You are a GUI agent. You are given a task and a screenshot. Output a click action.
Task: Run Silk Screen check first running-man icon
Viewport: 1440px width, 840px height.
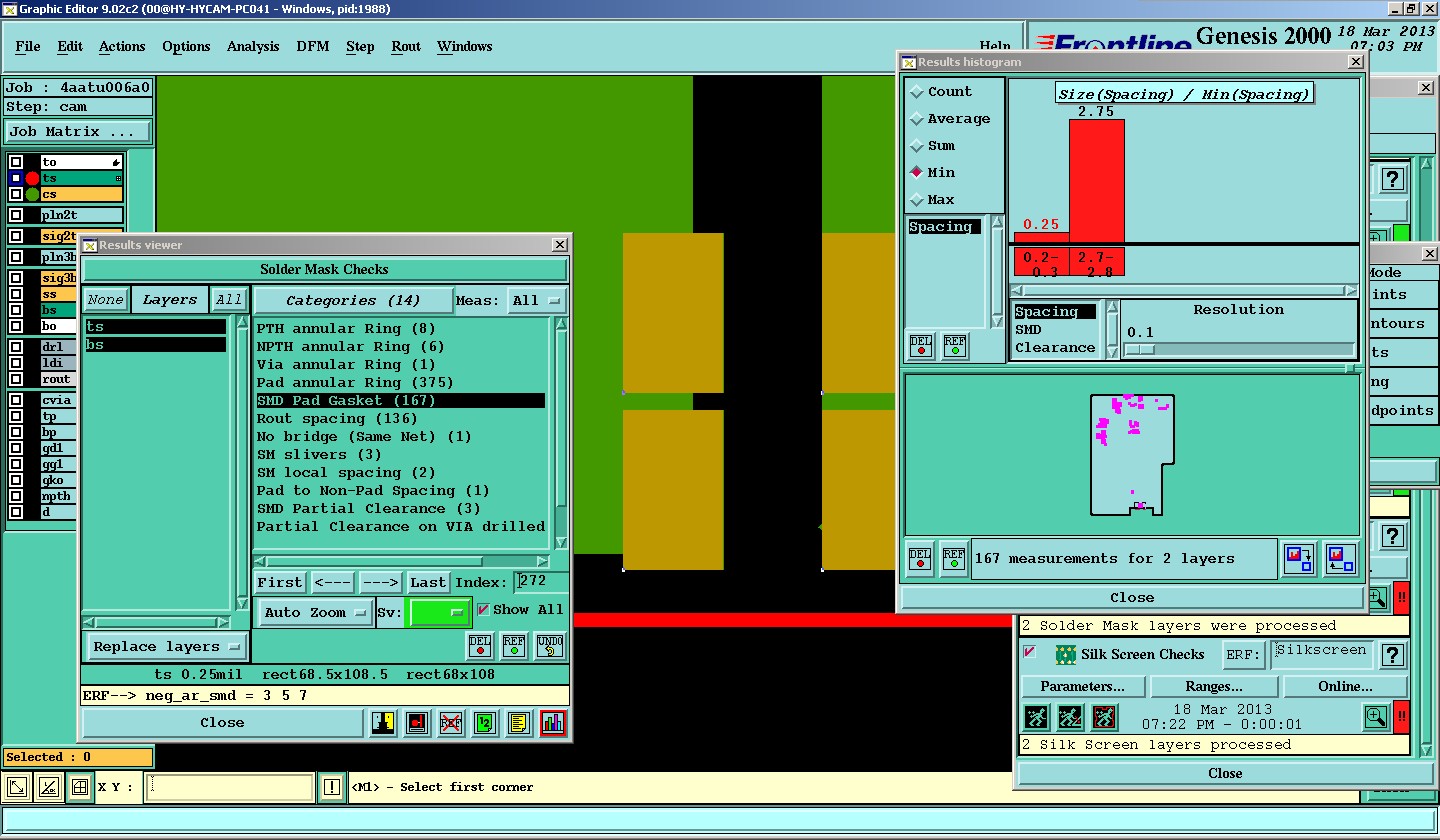[x=1037, y=717]
